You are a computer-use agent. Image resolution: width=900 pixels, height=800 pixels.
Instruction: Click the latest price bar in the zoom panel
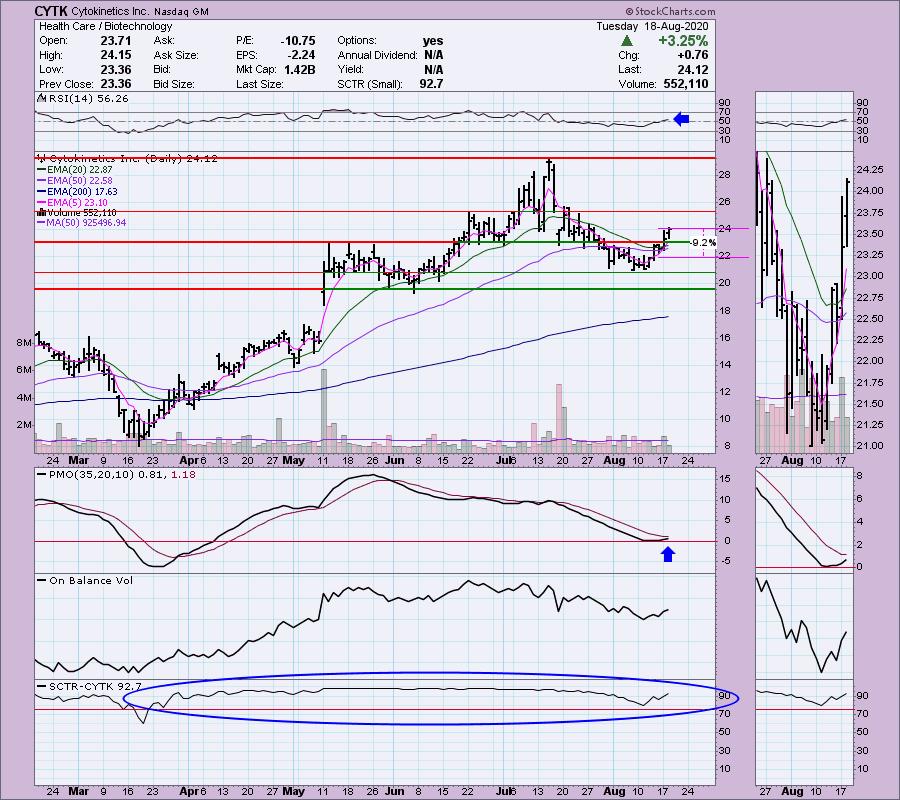tap(846, 213)
